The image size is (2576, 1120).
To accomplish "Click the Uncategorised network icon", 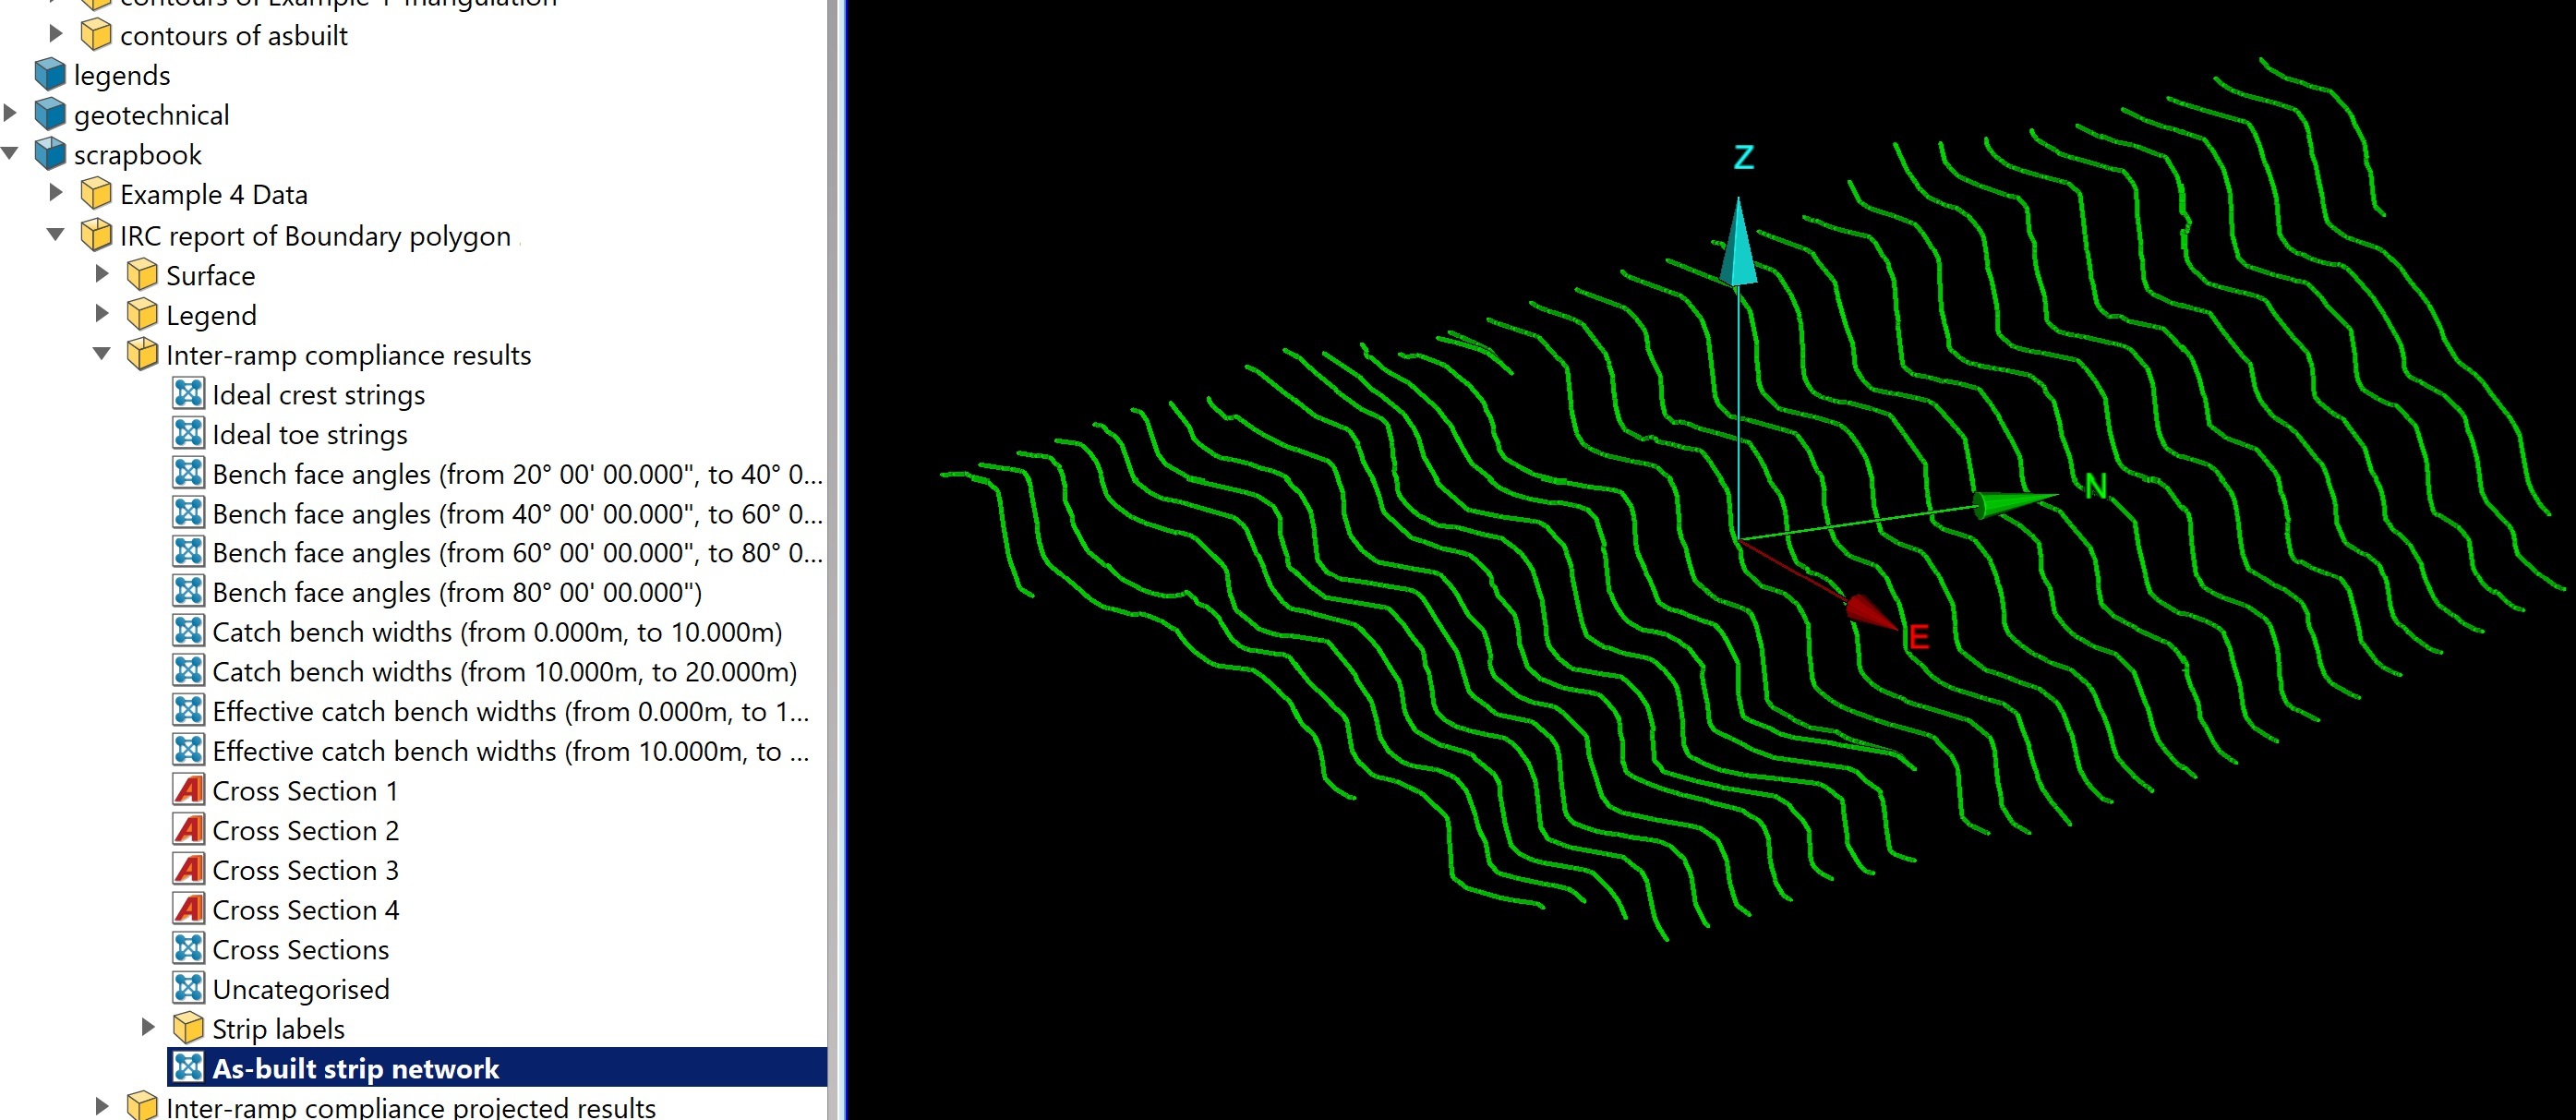I will (188, 988).
